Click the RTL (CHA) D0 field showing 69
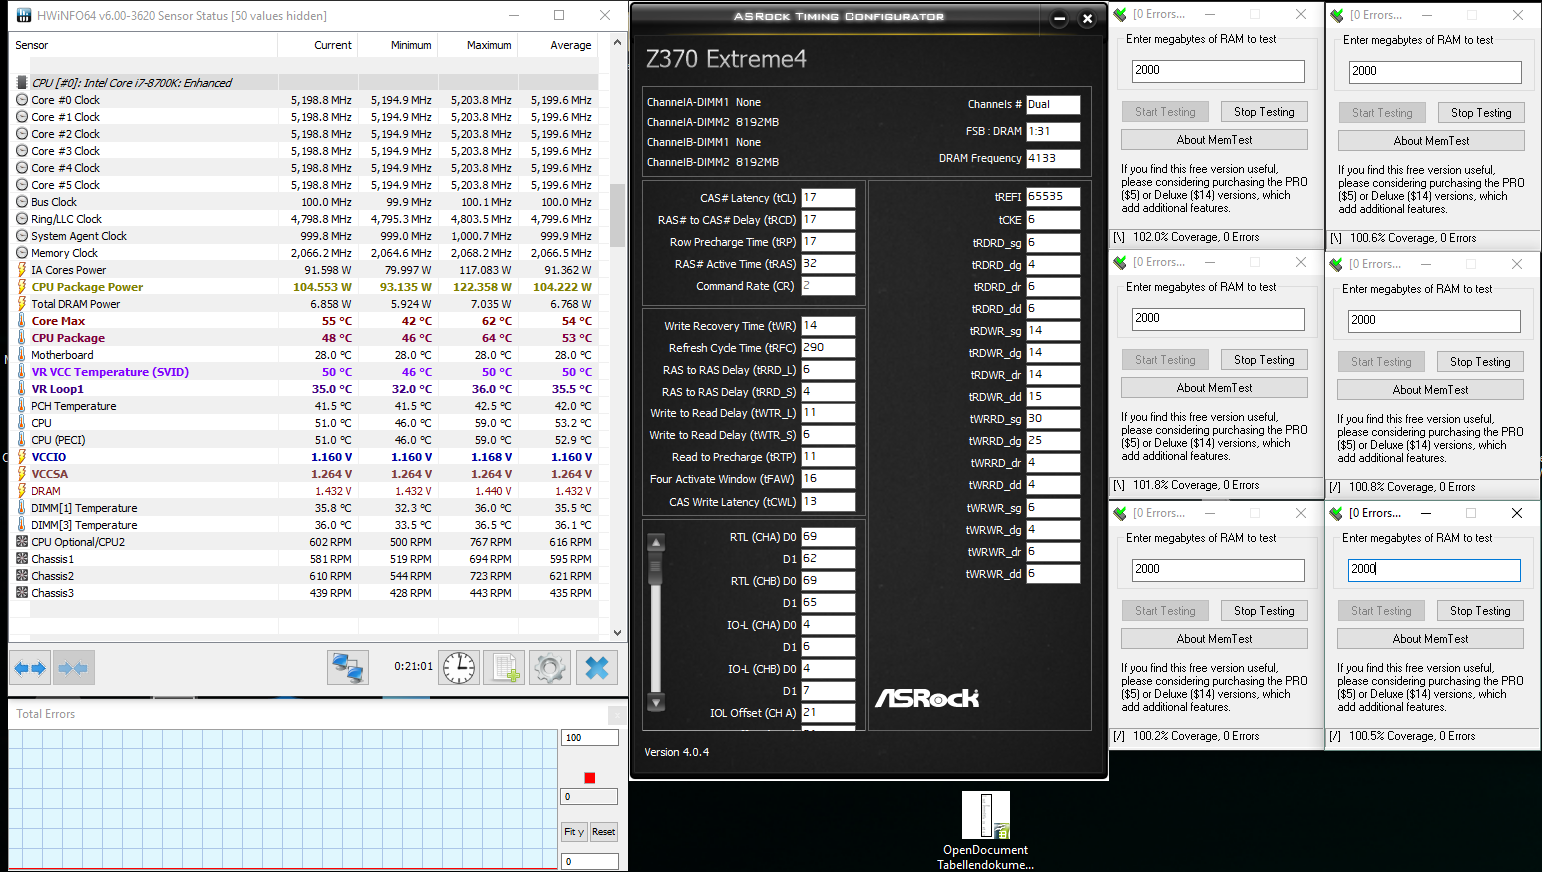 pos(828,537)
